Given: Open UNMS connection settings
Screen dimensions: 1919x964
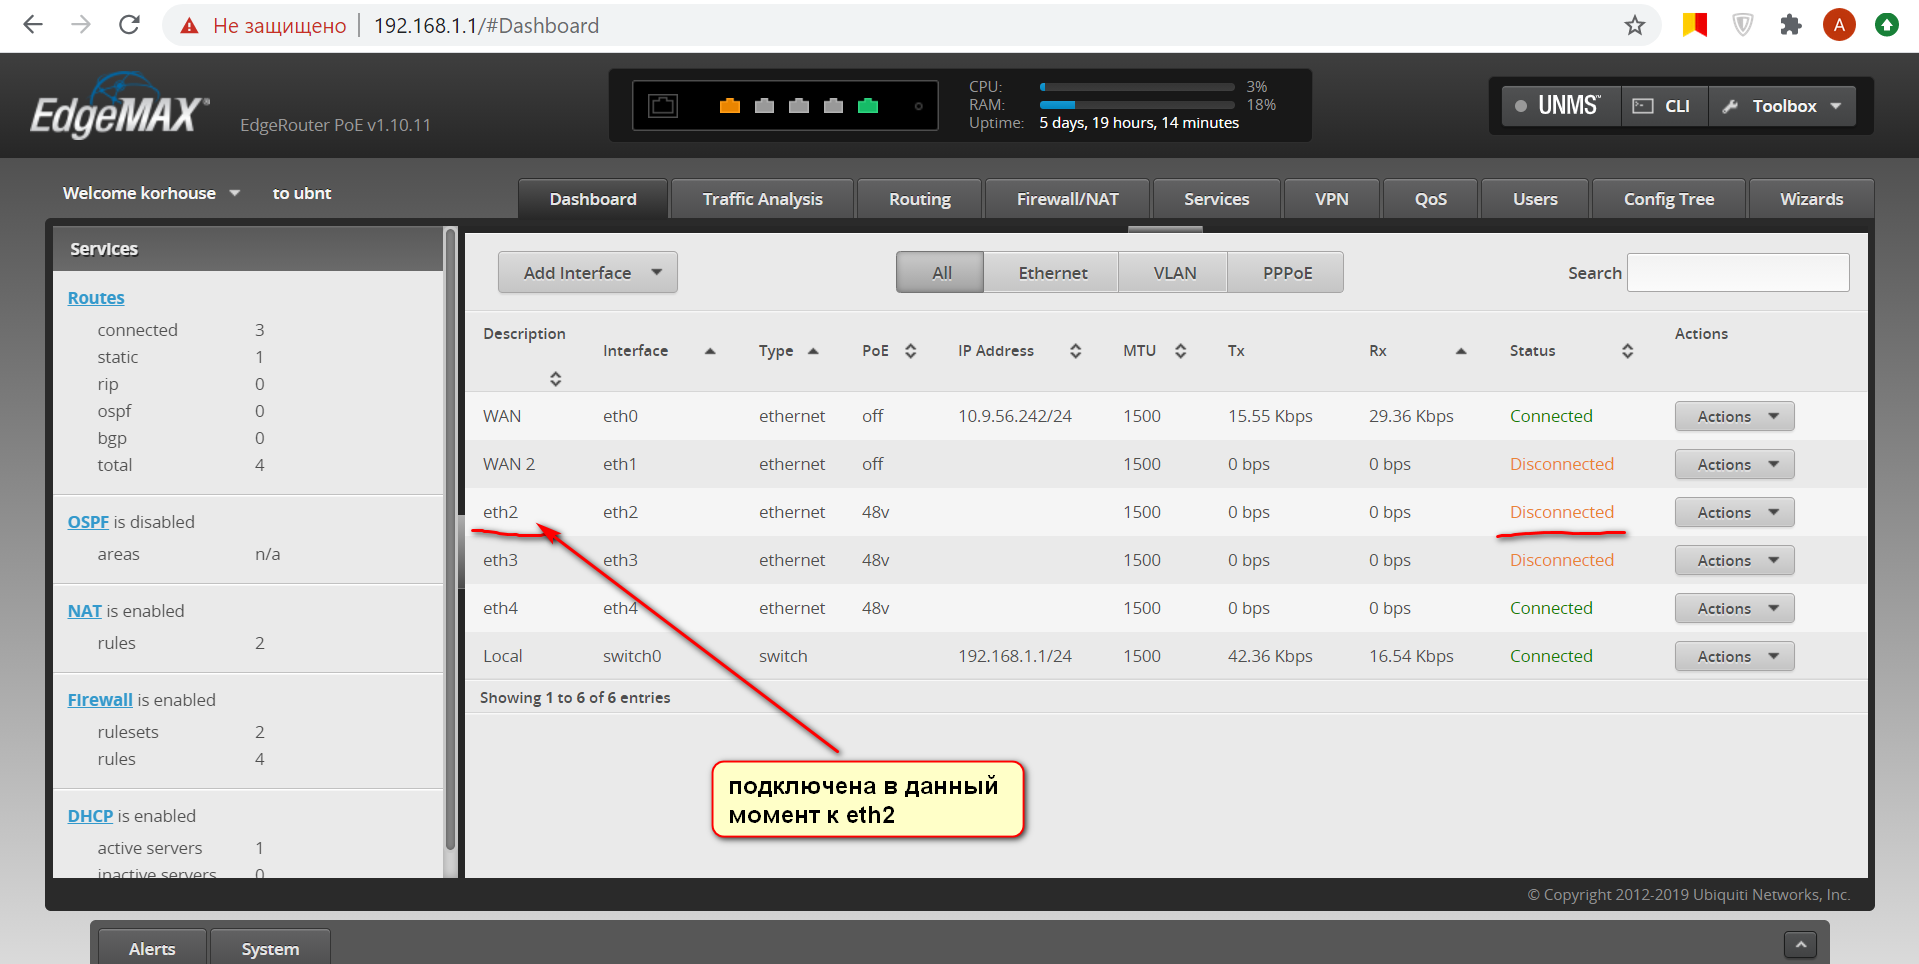Looking at the screenshot, I should (1560, 106).
